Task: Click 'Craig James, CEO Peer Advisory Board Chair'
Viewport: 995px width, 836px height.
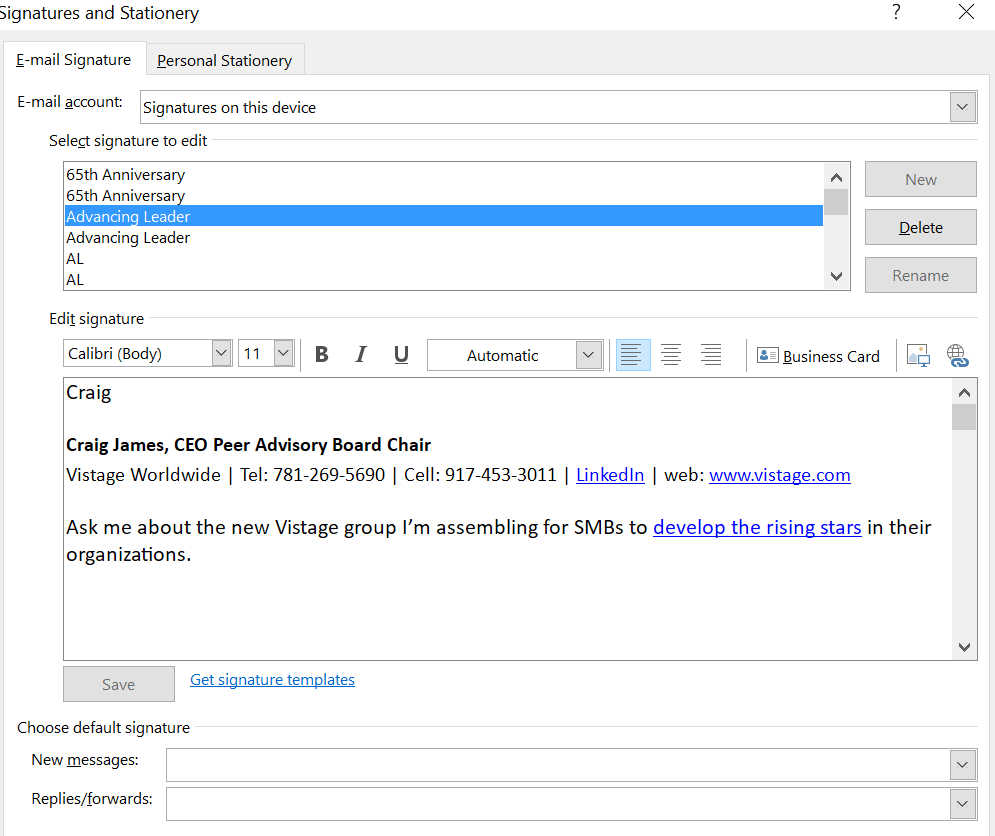Action: coord(248,444)
